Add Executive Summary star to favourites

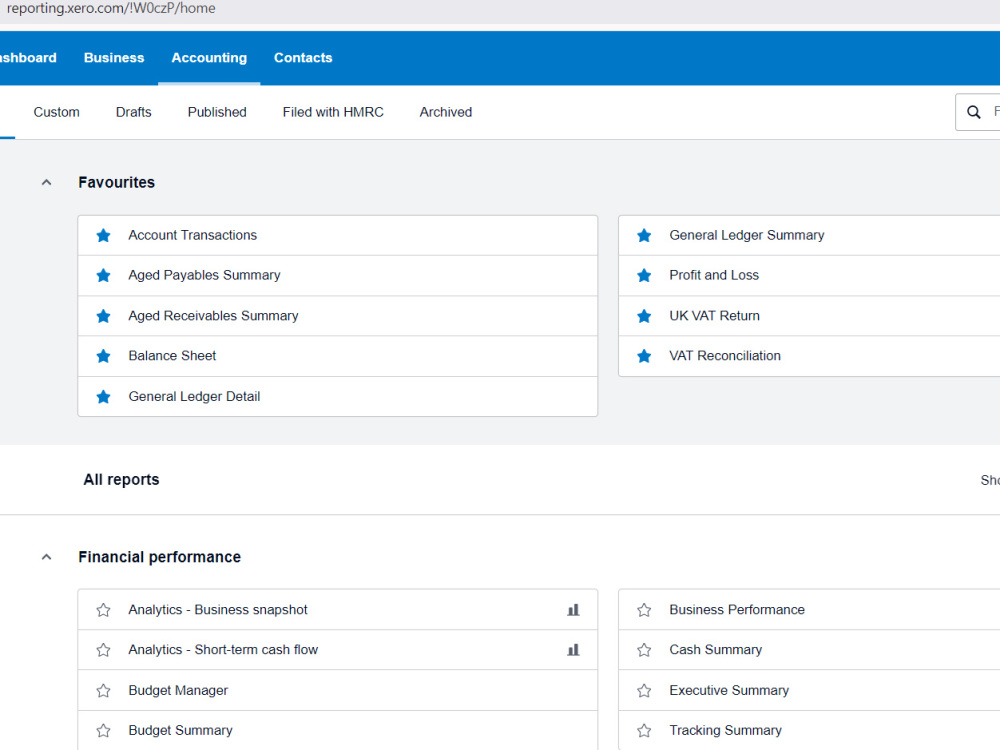point(644,691)
